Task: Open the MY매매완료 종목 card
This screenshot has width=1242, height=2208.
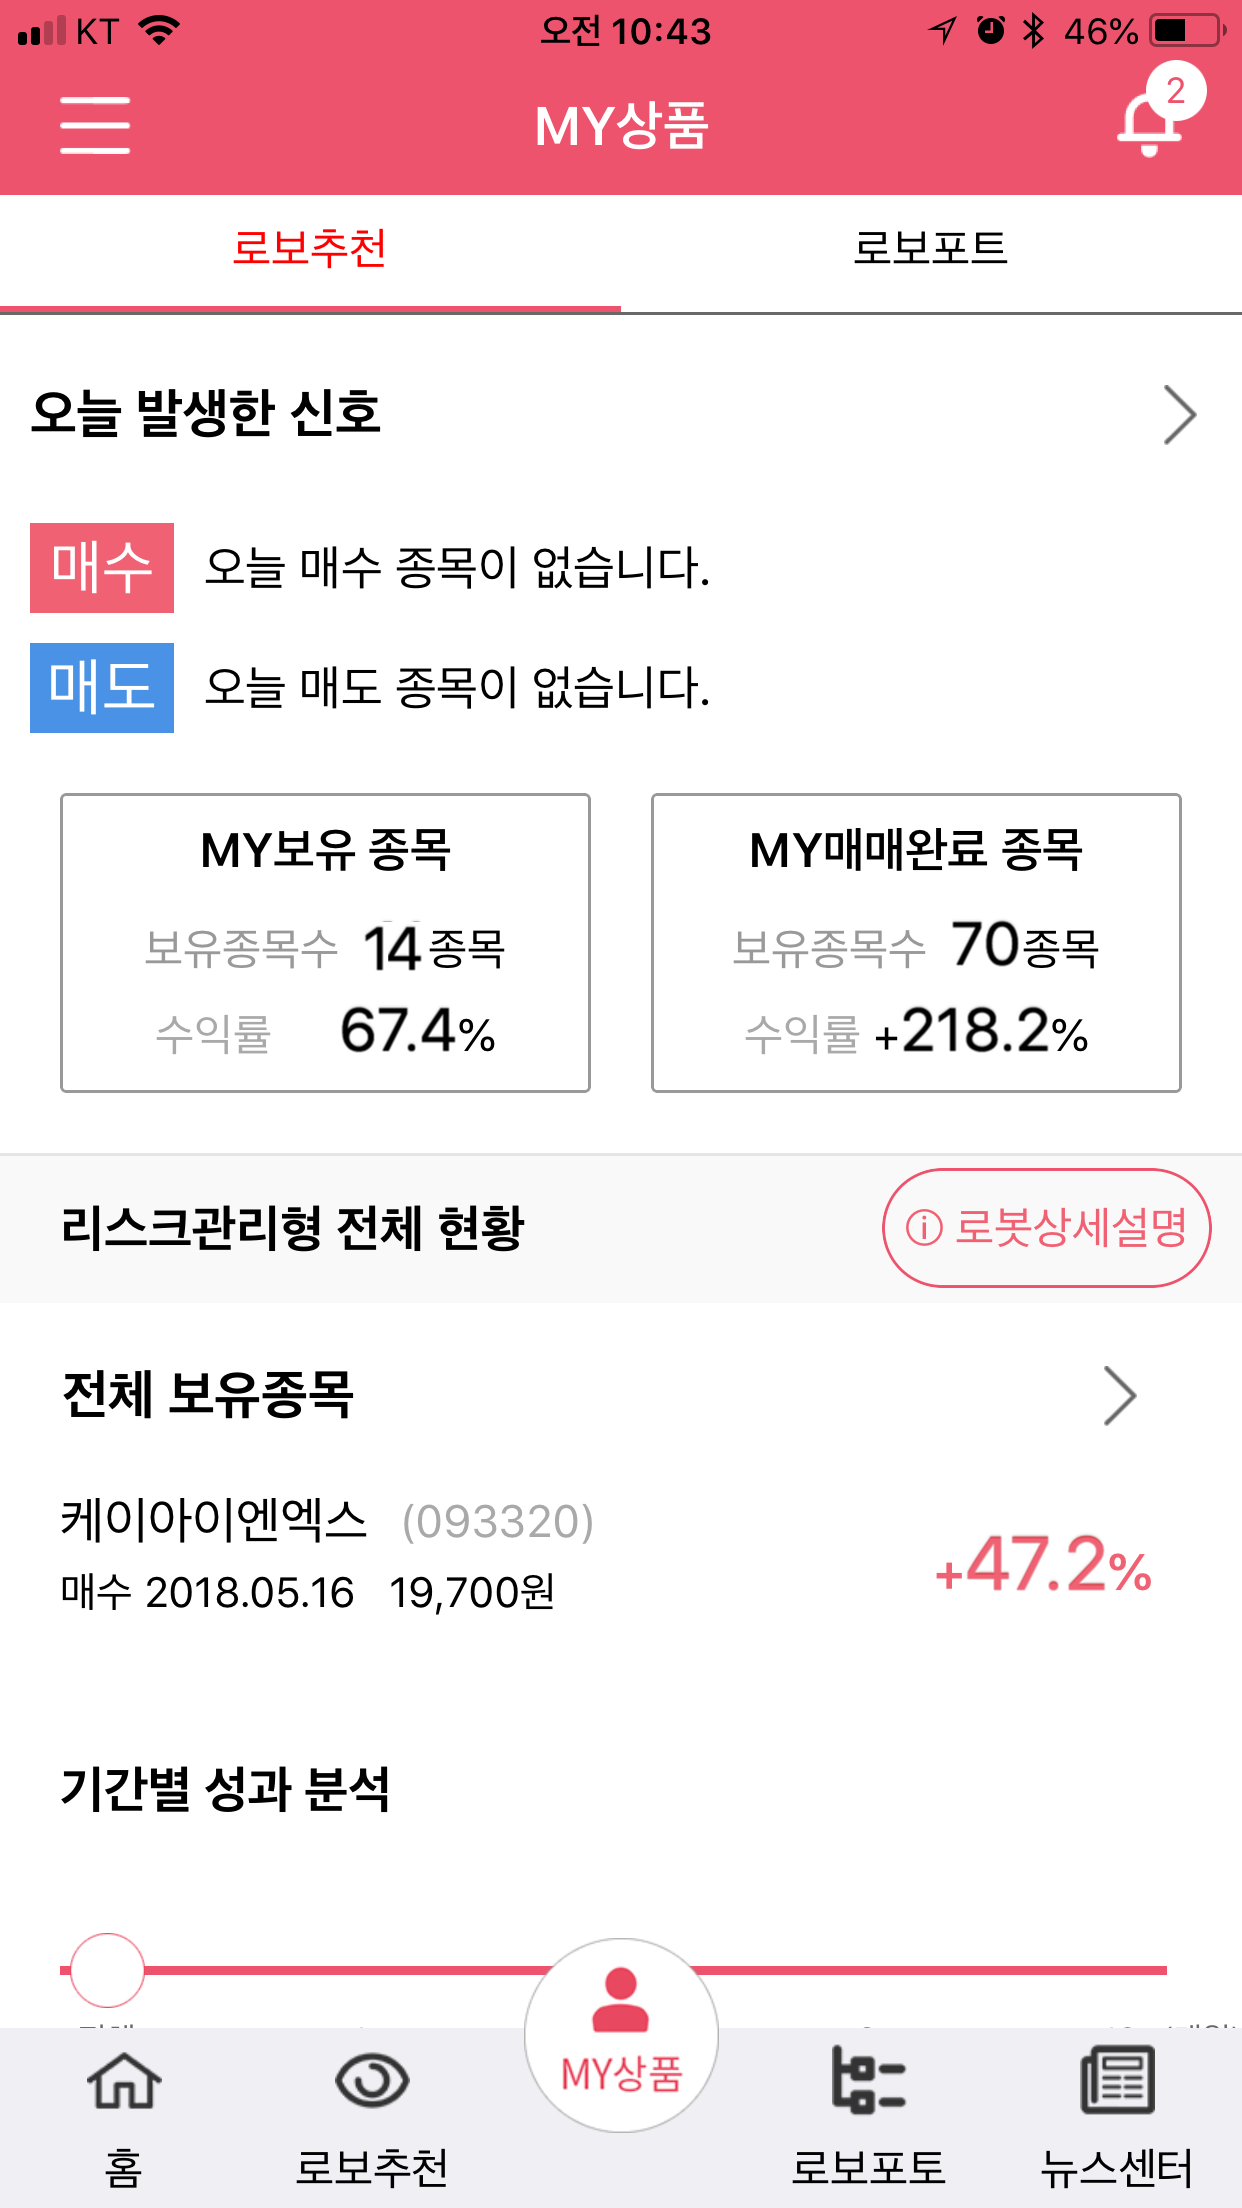Action: click(916, 943)
